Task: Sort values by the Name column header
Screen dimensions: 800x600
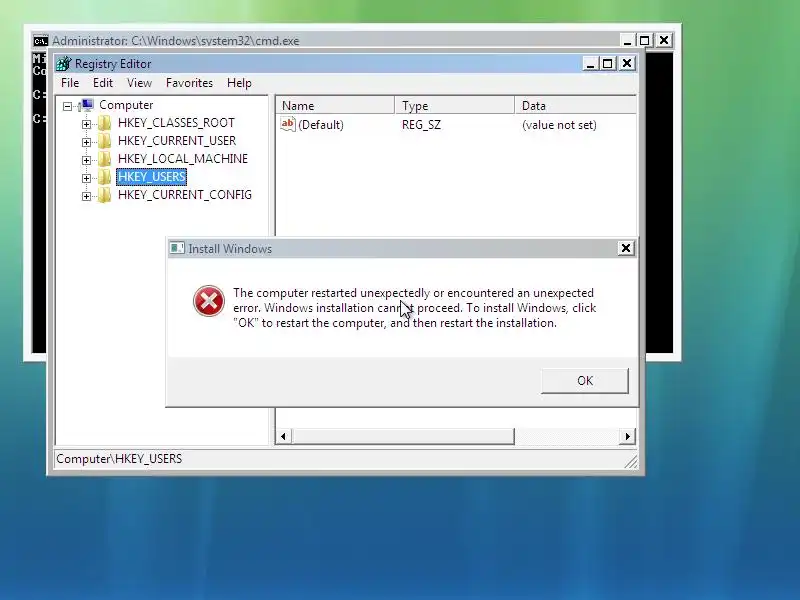Action: click(x=335, y=106)
